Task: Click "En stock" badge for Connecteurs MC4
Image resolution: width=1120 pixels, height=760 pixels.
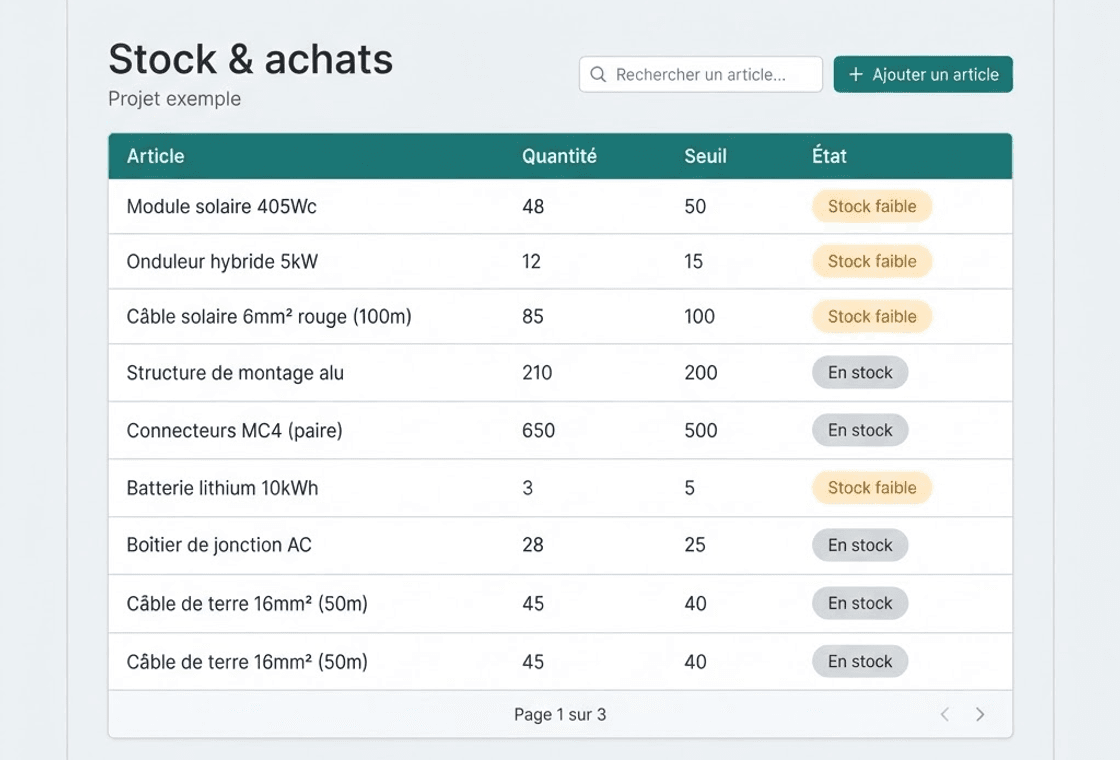Action: [860, 431]
